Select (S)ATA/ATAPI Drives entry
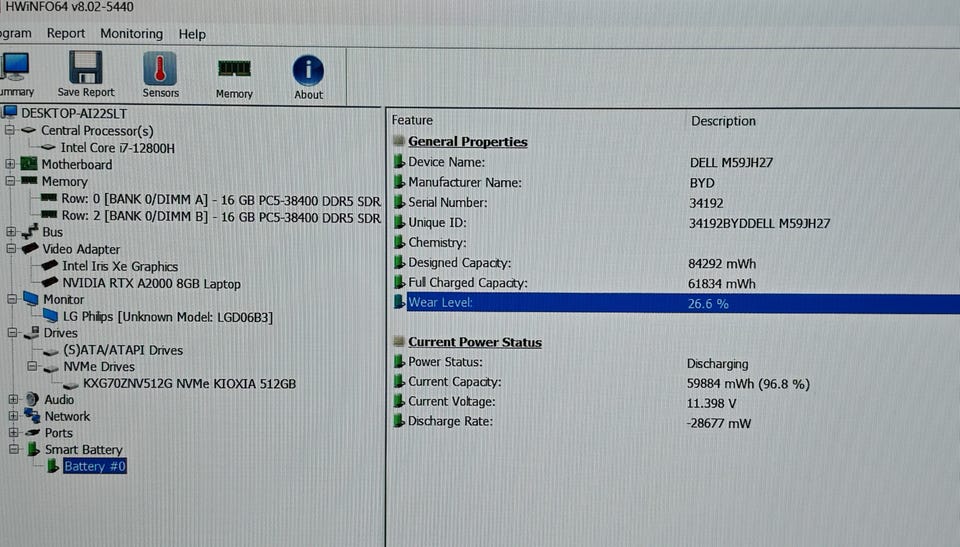Viewport: 960px width, 547px height. 123,350
